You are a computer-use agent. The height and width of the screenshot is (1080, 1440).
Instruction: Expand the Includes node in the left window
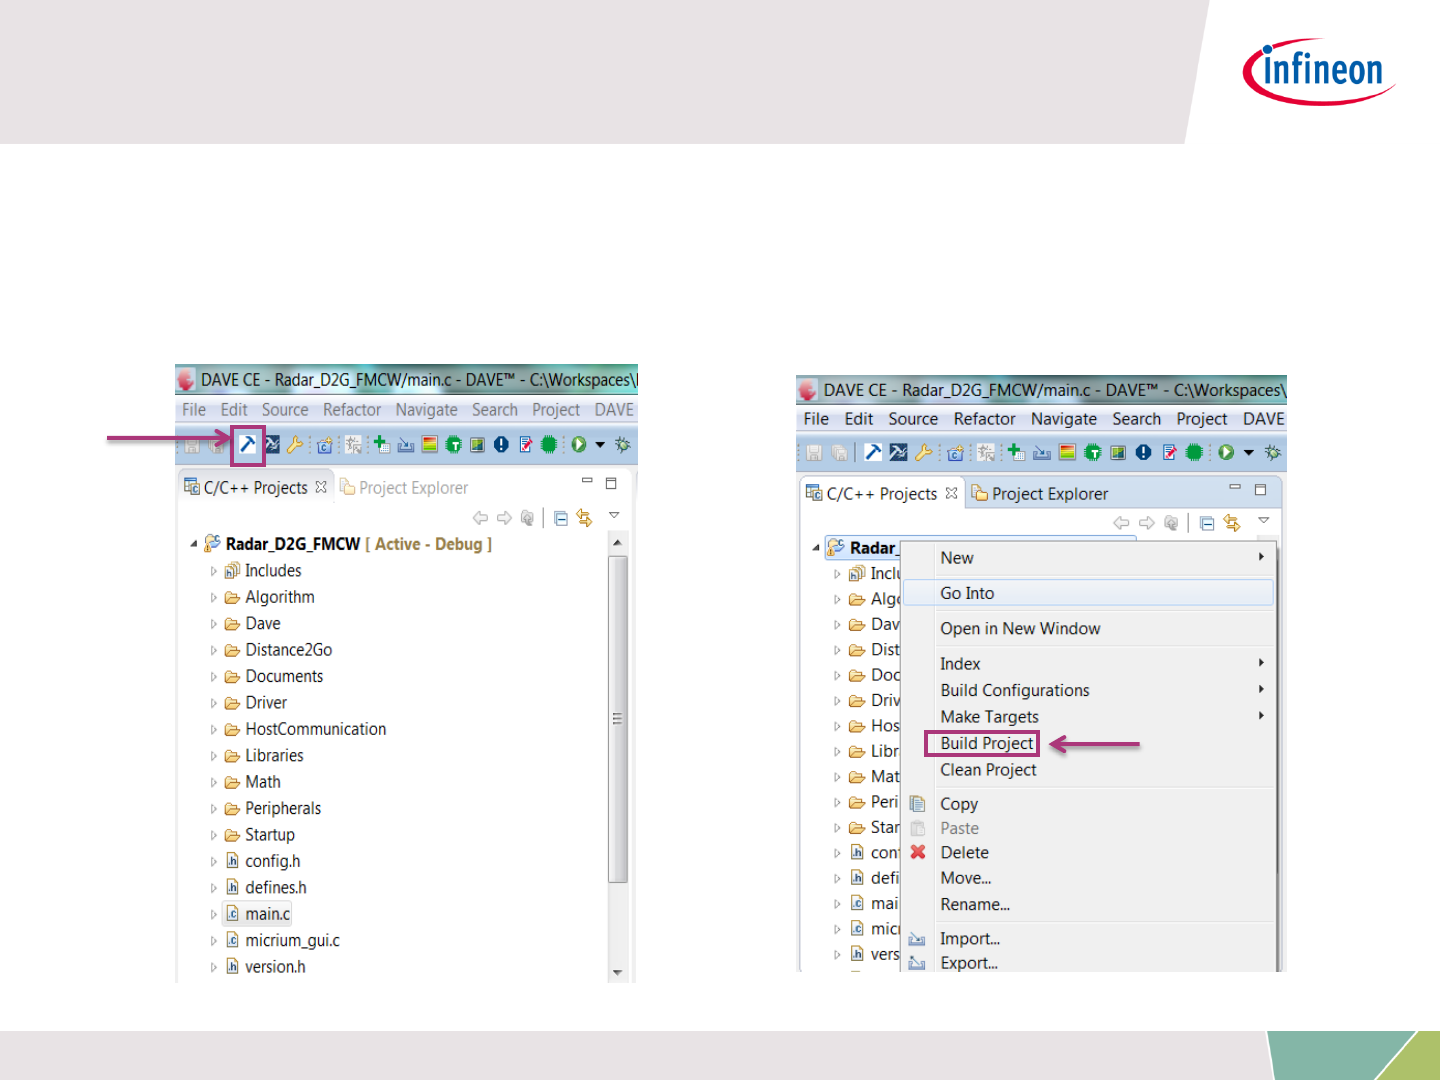click(x=213, y=571)
